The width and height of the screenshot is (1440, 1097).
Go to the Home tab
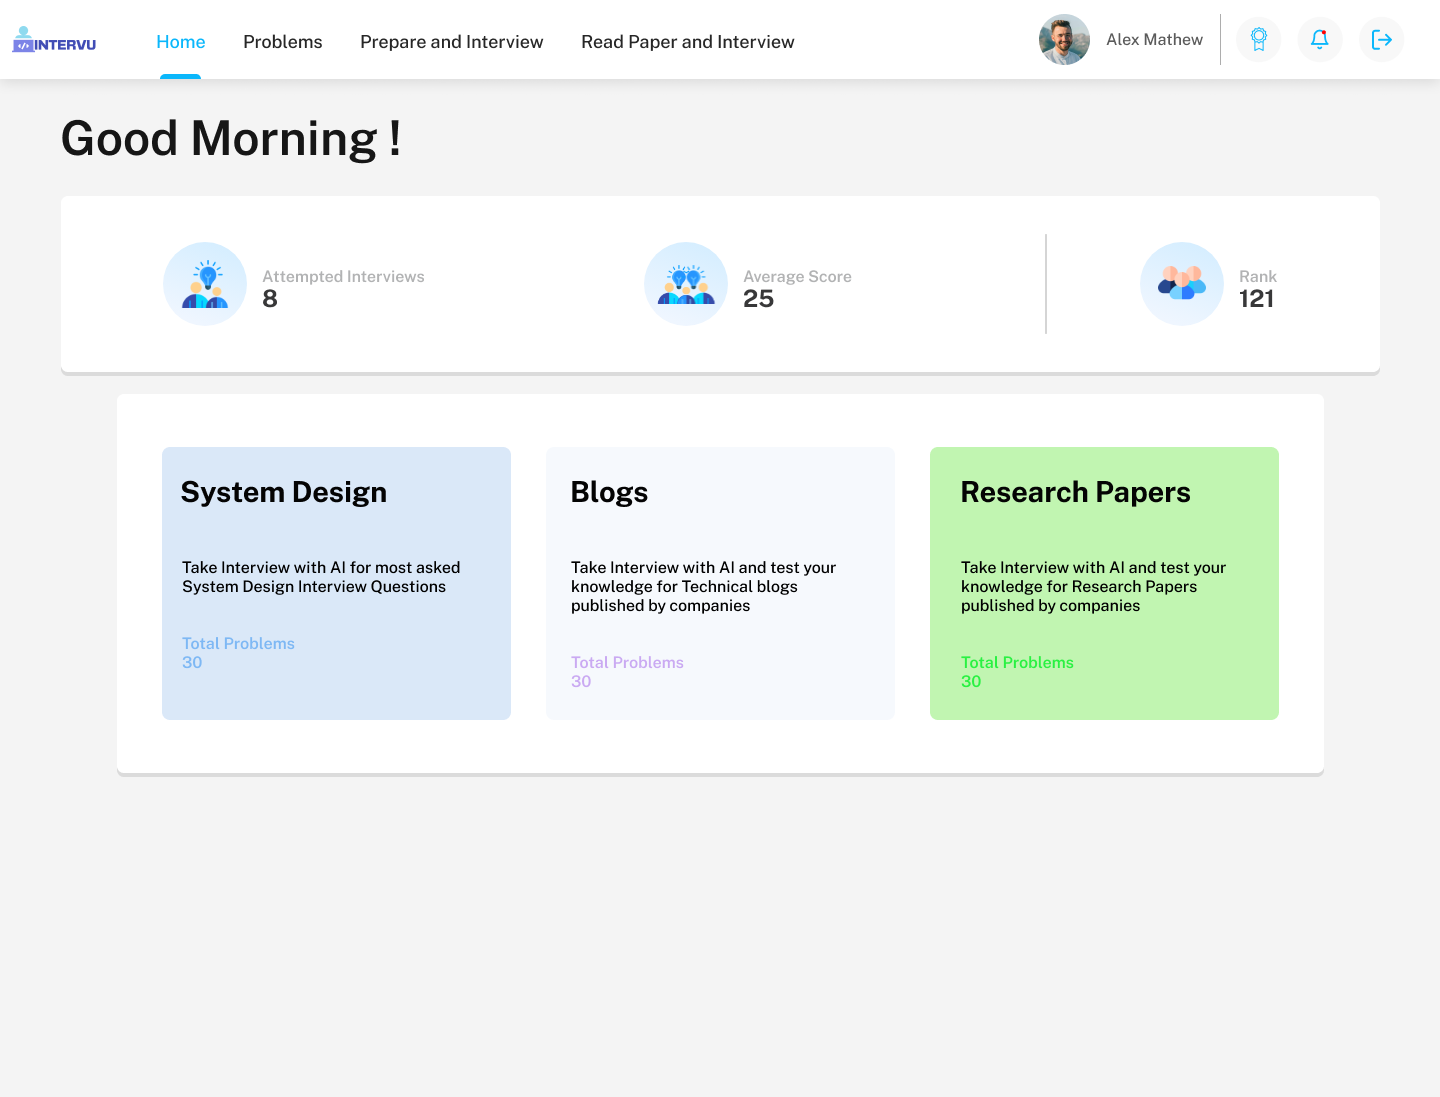click(181, 42)
